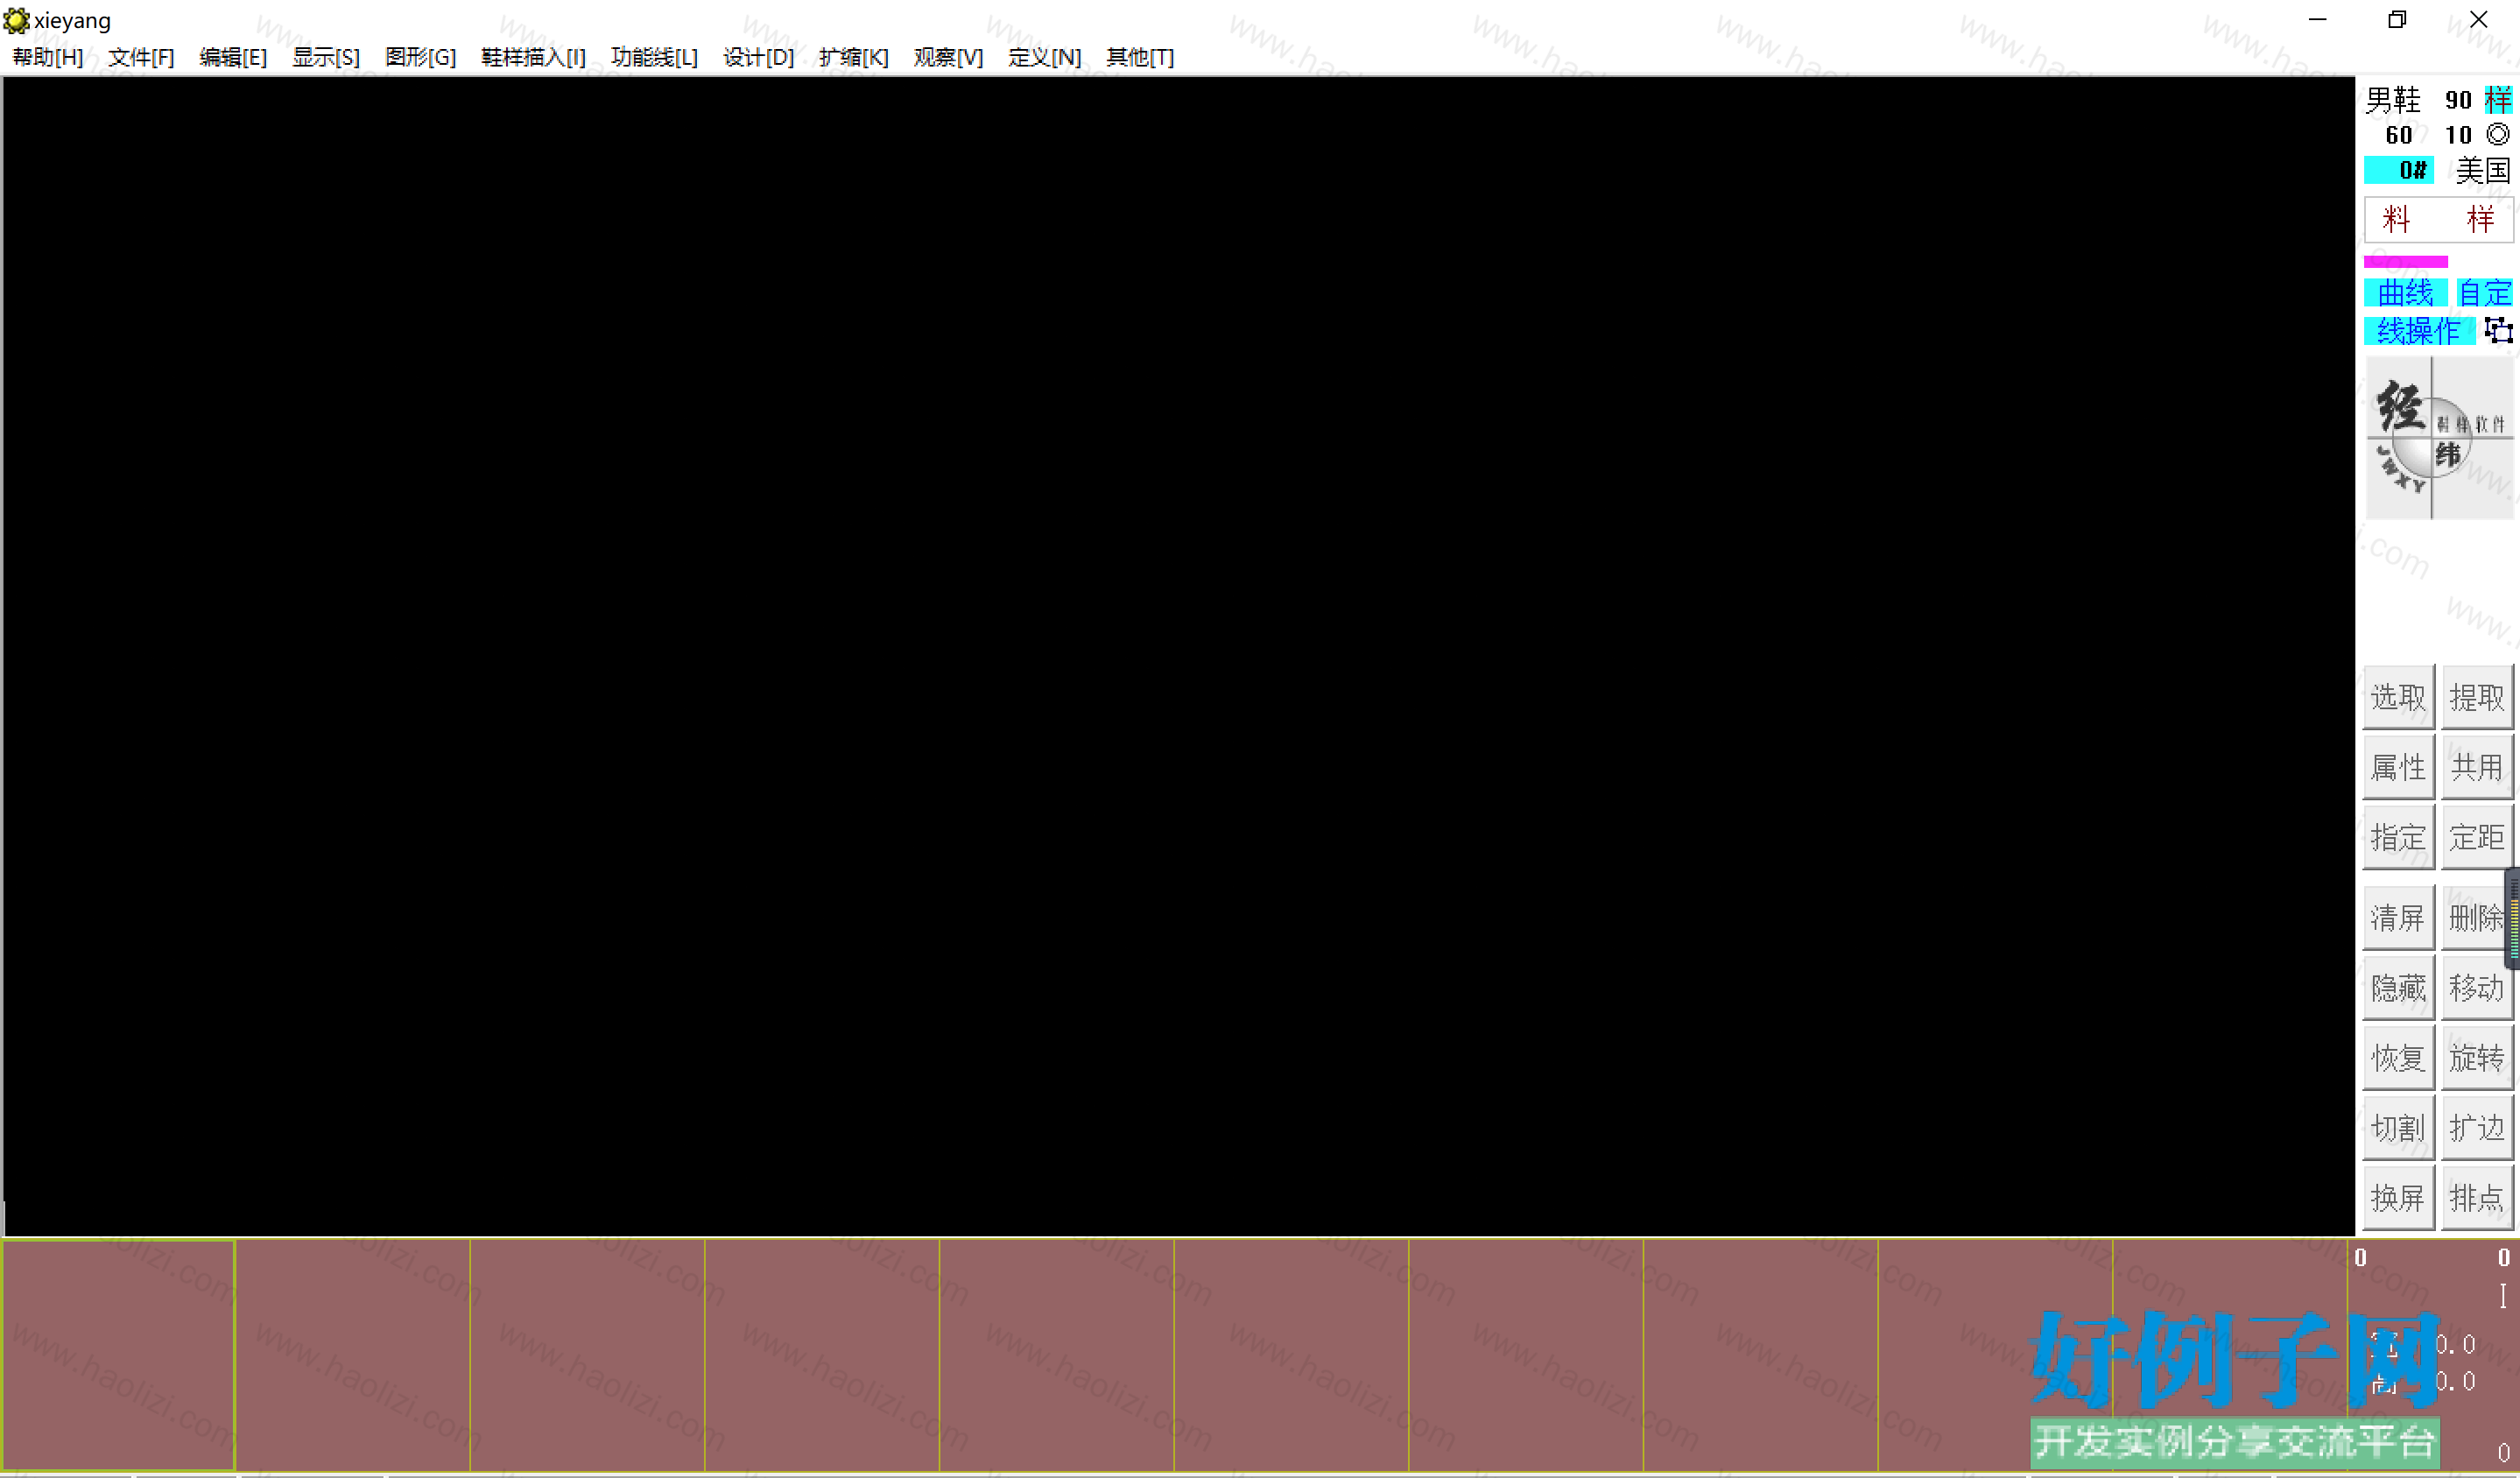Click the double-circle ◎ icon
Image resolution: width=2520 pixels, height=1478 pixels.
point(2498,134)
